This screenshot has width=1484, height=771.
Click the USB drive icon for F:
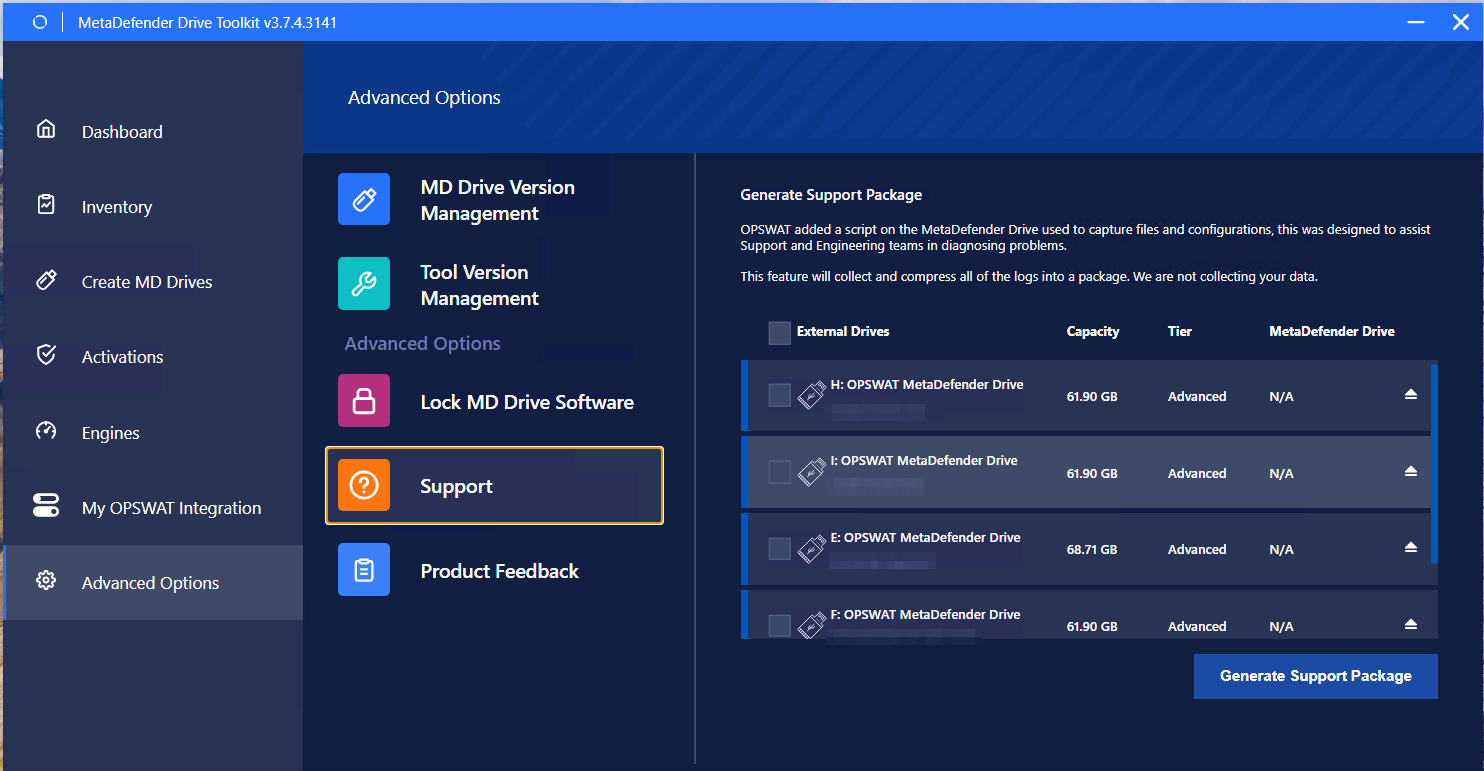[x=811, y=626]
